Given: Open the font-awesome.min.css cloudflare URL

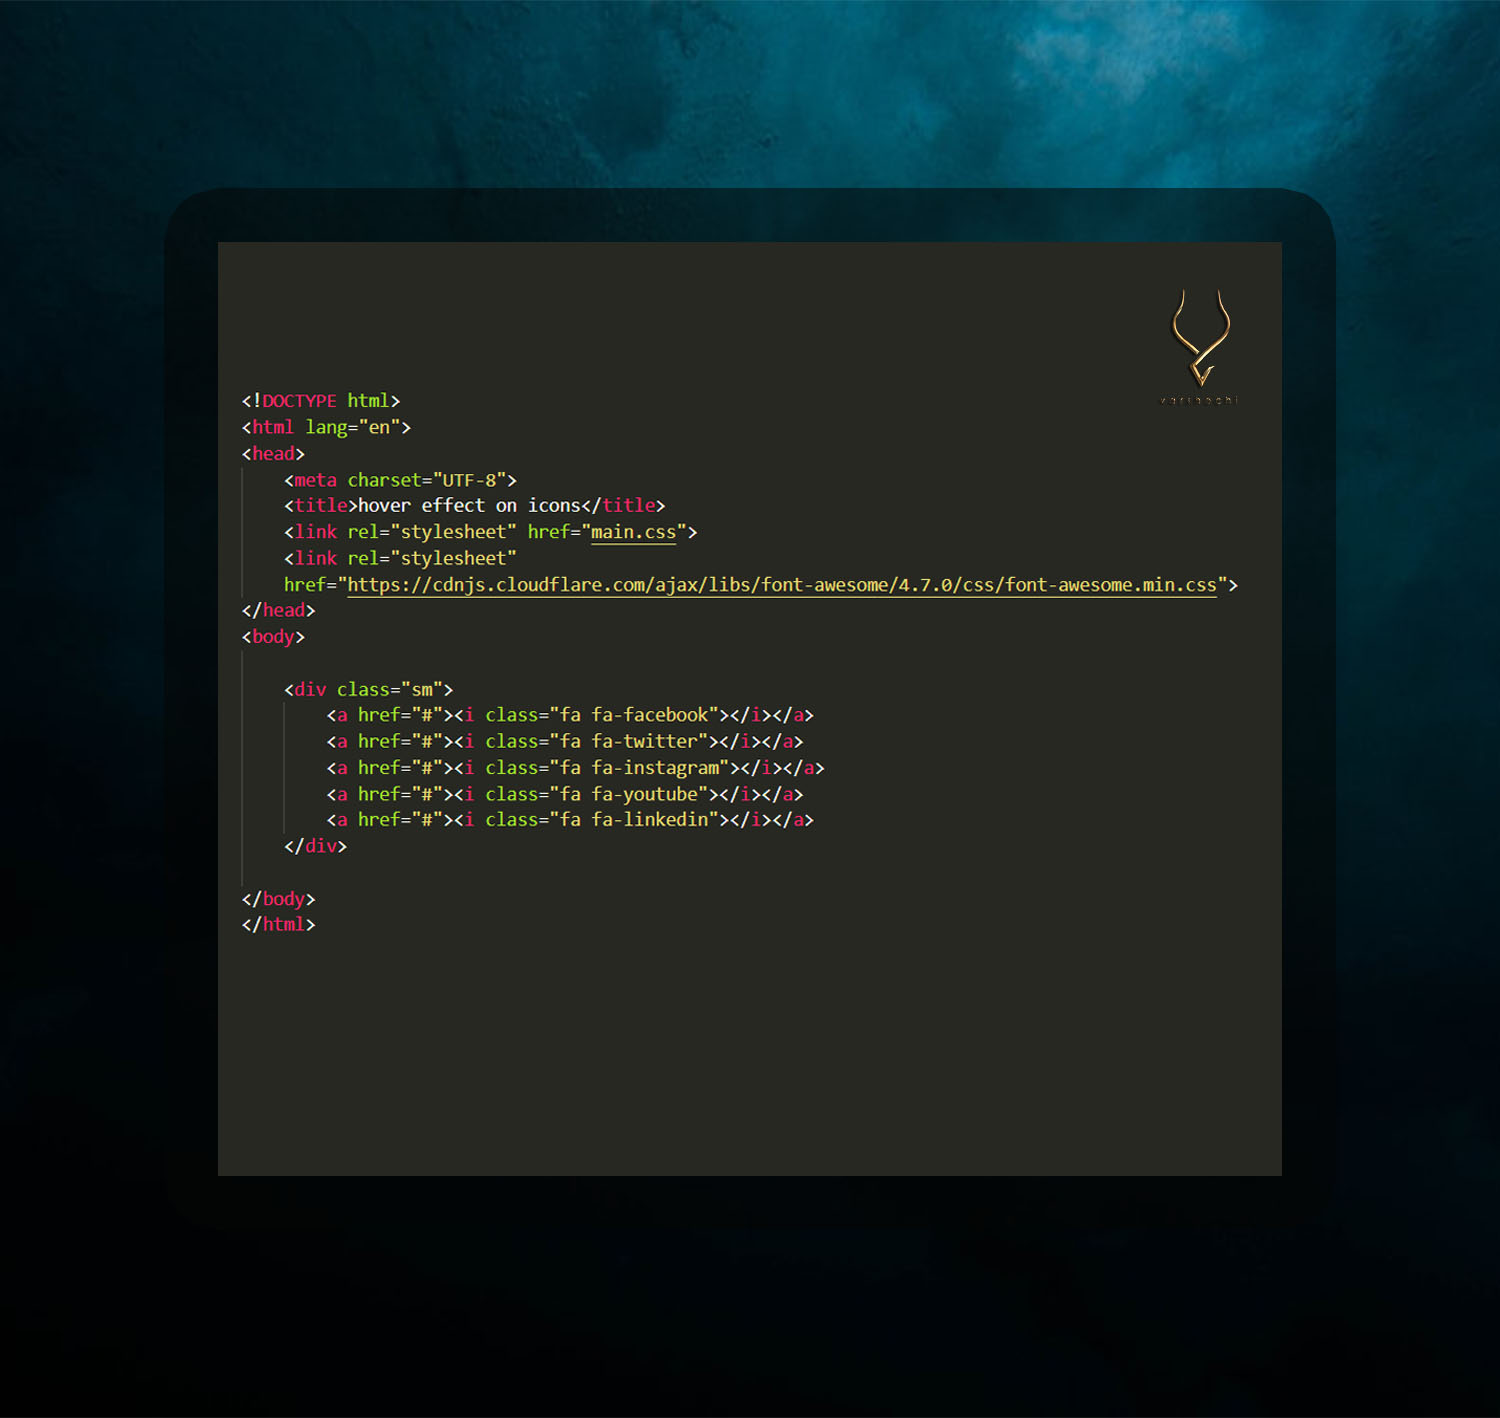Looking at the screenshot, I should click(780, 585).
